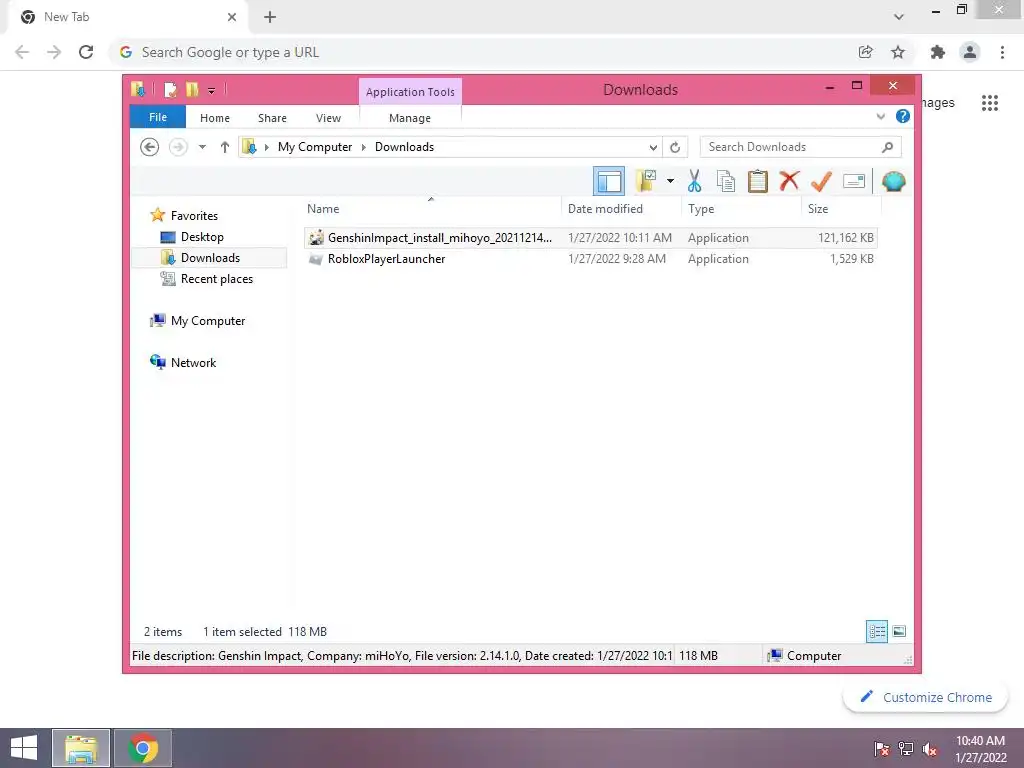Click the clipboard Paste icon
1024x768 pixels.
click(758, 181)
